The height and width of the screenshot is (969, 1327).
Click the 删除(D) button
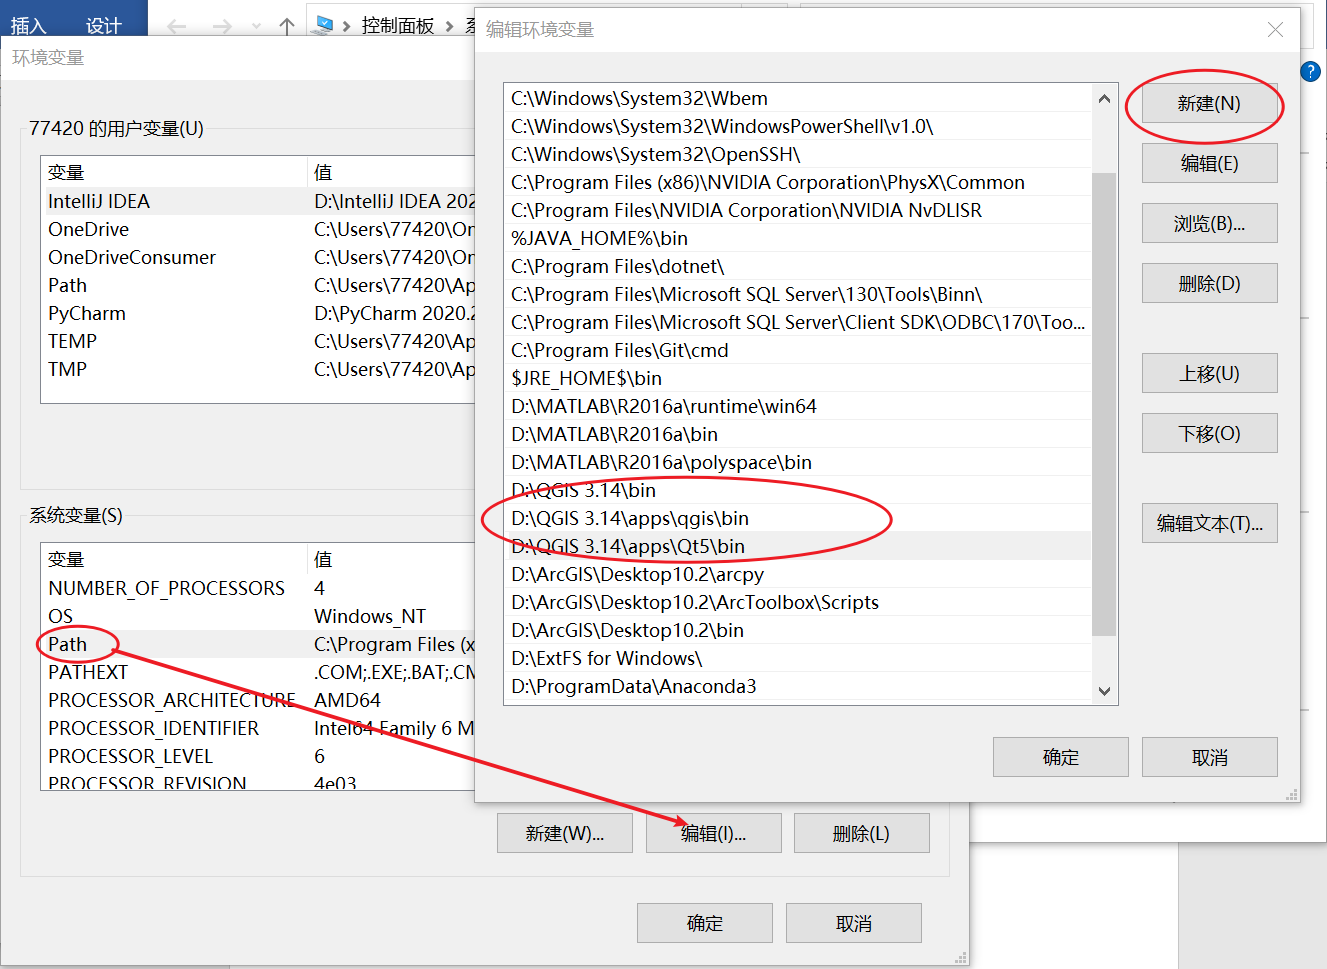[x=1209, y=283]
